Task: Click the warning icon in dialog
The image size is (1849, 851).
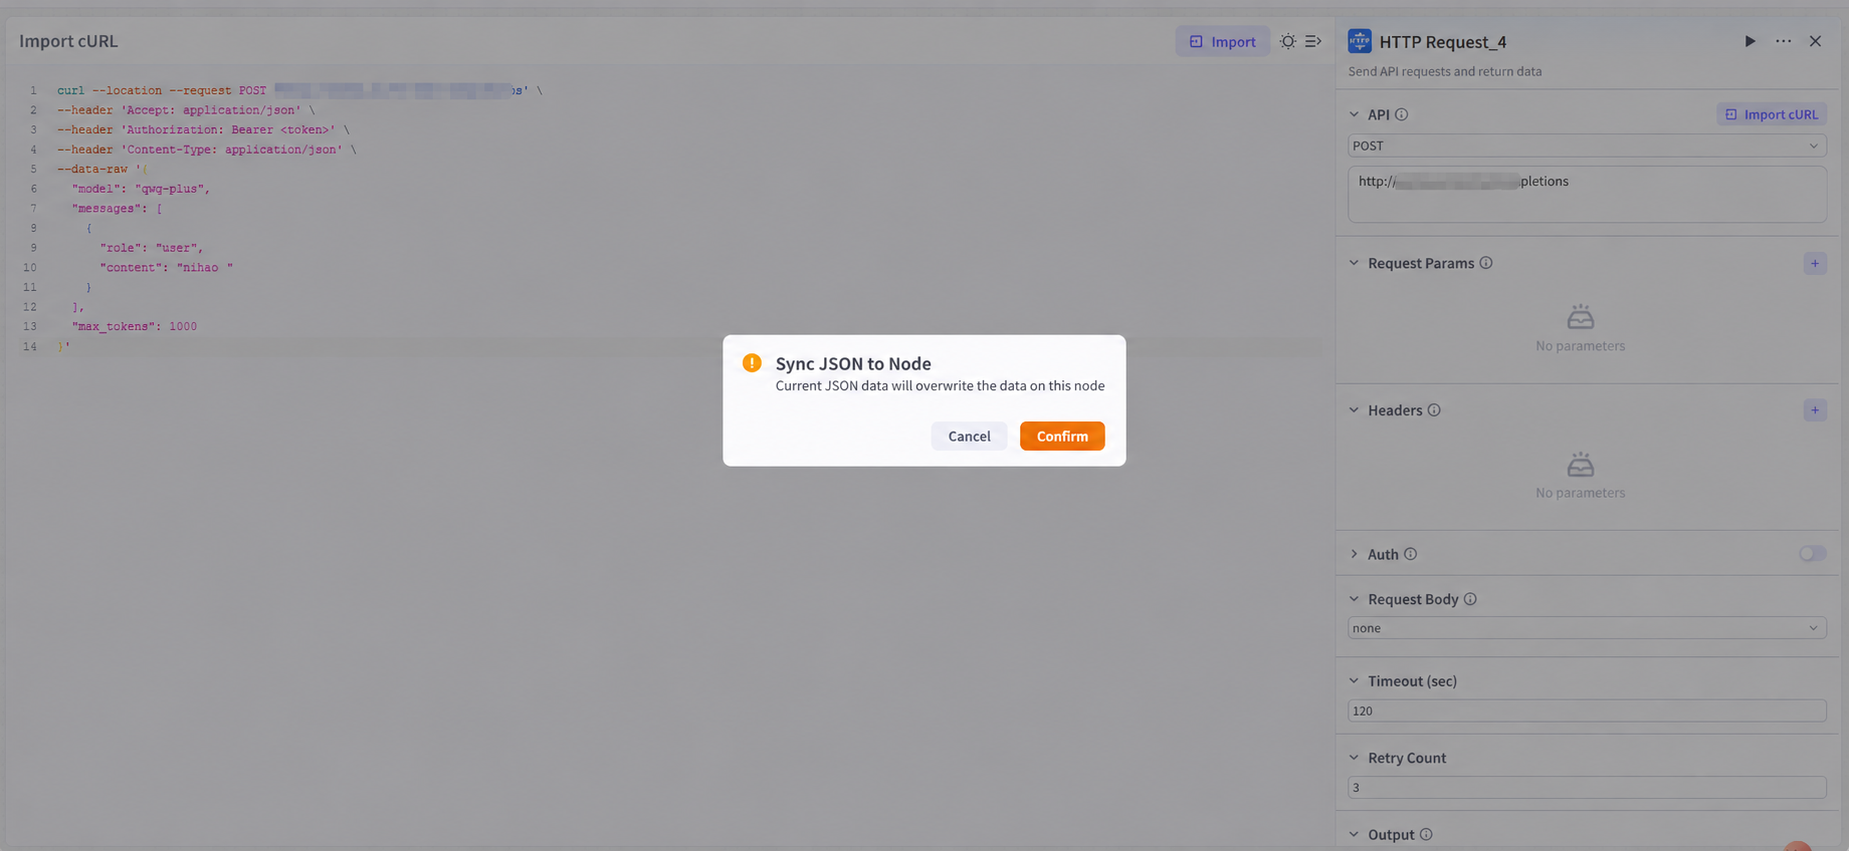Action: pos(752,363)
